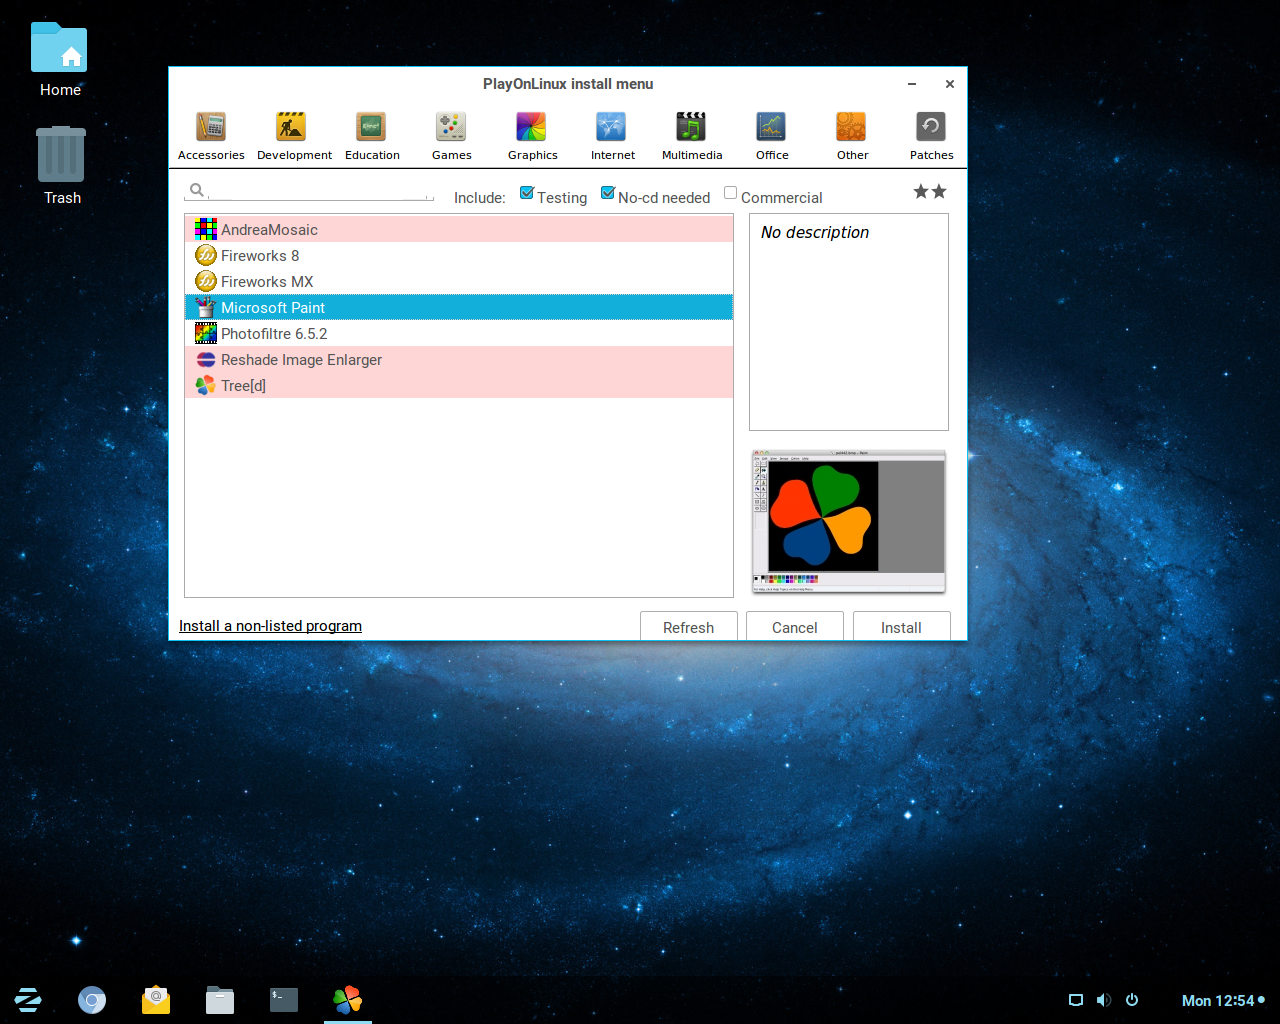The width and height of the screenshot is (1280, 1024).
Task: Open the Graphics category
Action: click(x=531, y=135)
